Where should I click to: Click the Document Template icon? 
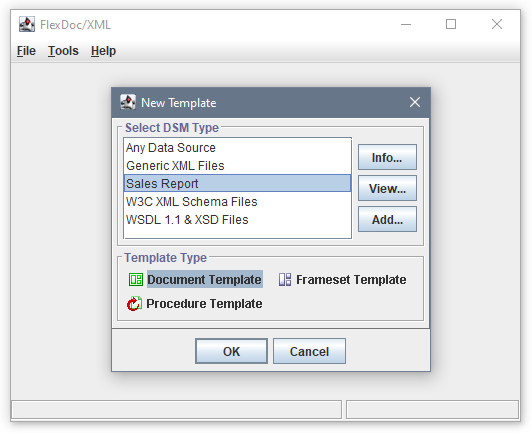pyautogui.click(x=136, y=280)
